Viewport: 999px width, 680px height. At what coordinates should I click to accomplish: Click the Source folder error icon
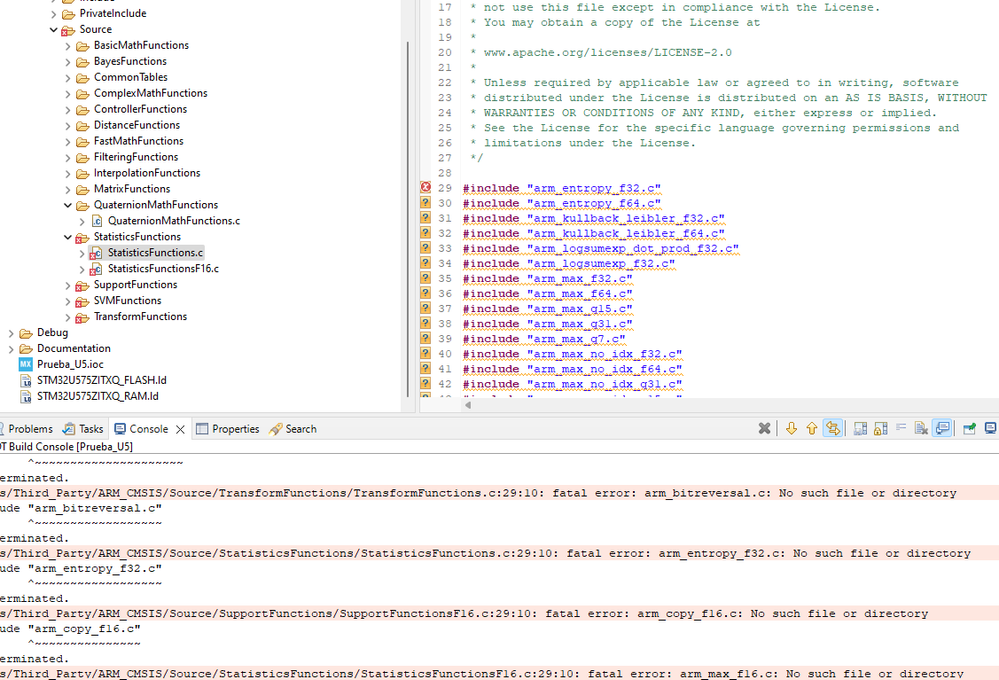click(68, 30)
